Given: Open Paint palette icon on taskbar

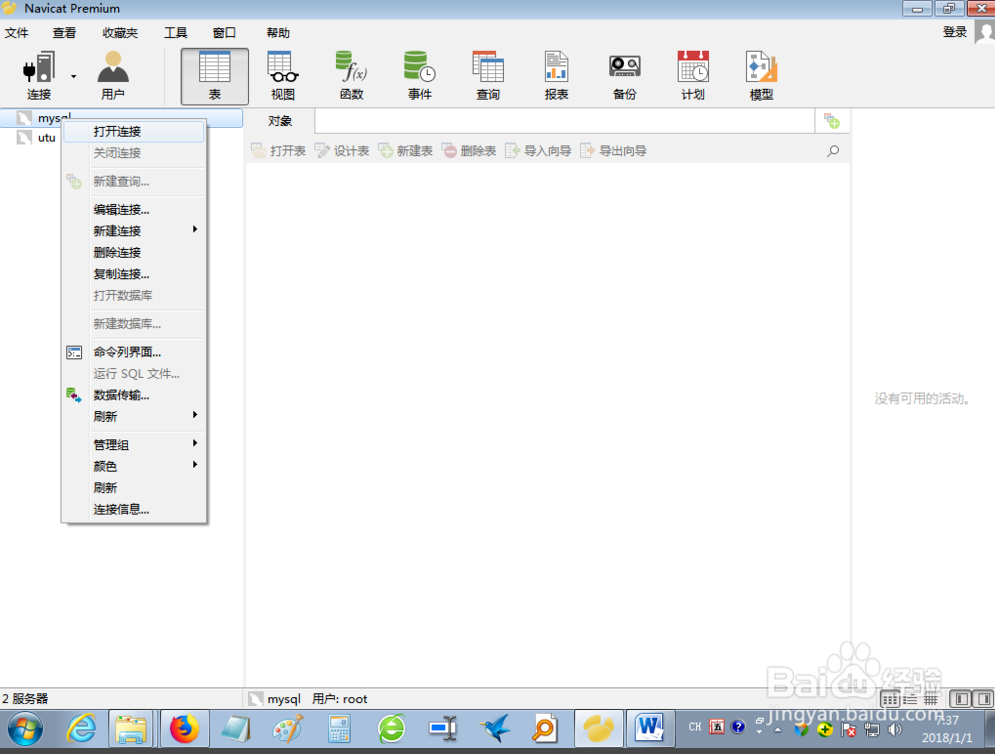Looking at the screenshot, I should tap(288, 729).
